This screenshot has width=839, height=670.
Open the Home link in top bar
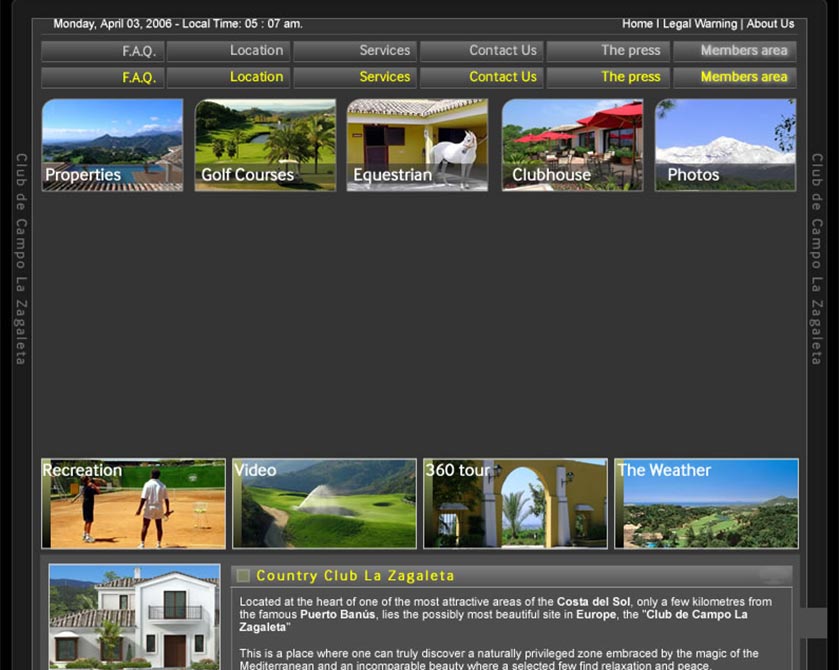click(x=637, y=24)
